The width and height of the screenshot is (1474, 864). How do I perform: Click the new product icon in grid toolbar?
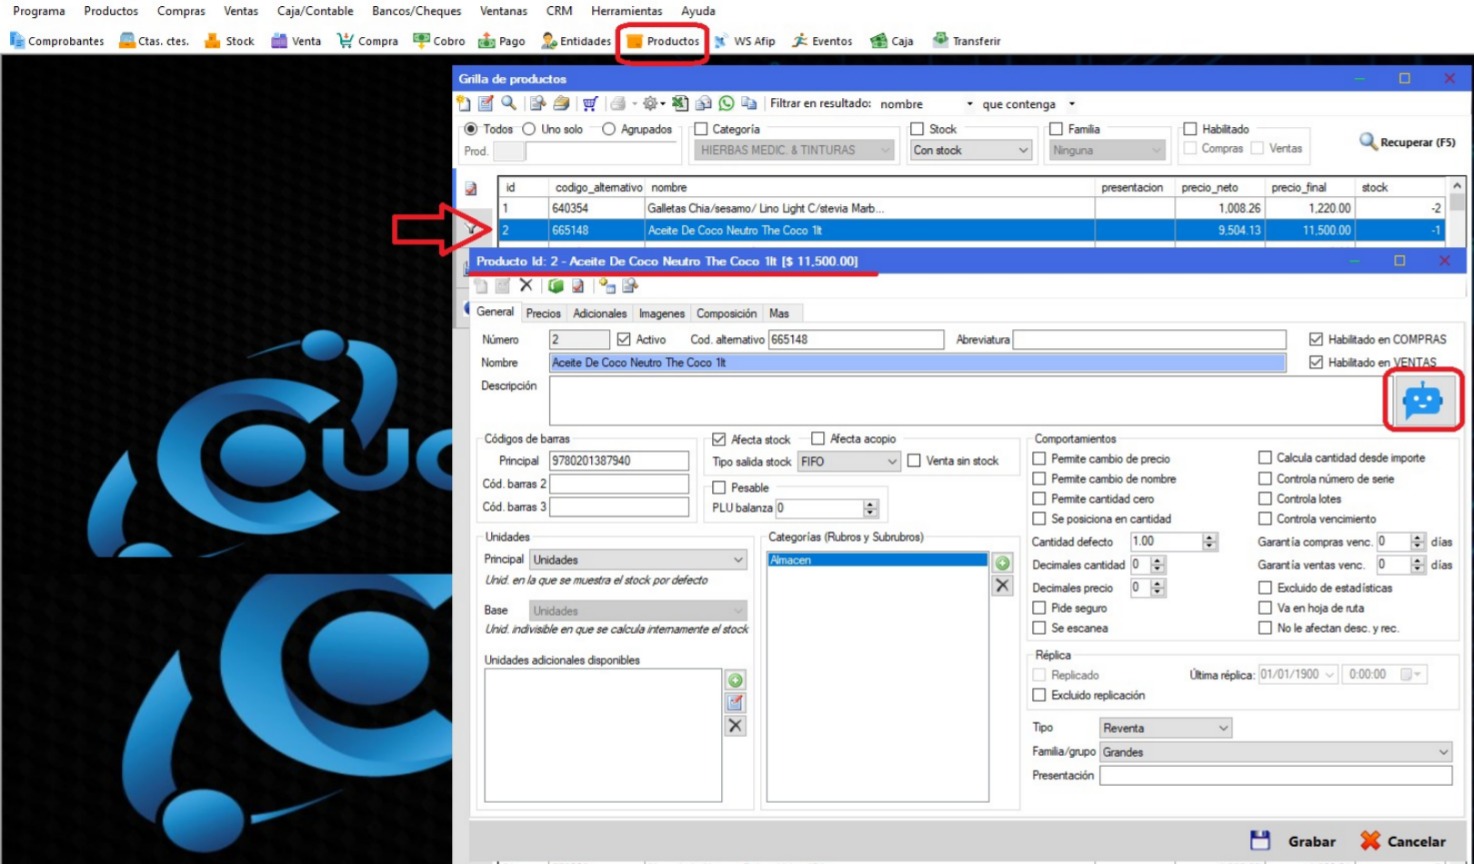[463, 103]
